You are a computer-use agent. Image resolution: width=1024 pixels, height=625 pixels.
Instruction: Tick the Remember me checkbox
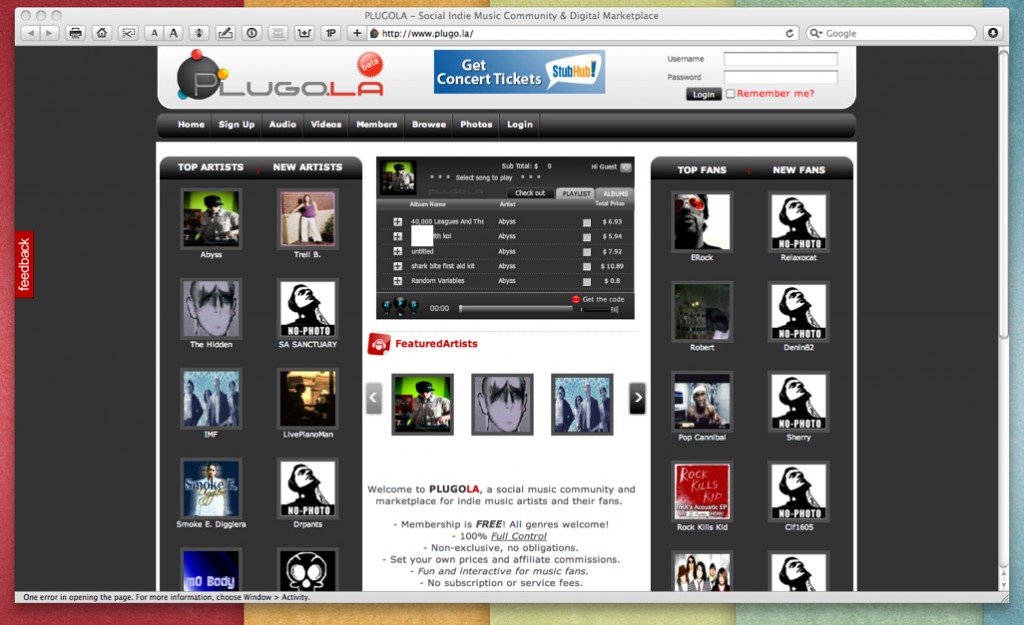(x=730, y=94)
